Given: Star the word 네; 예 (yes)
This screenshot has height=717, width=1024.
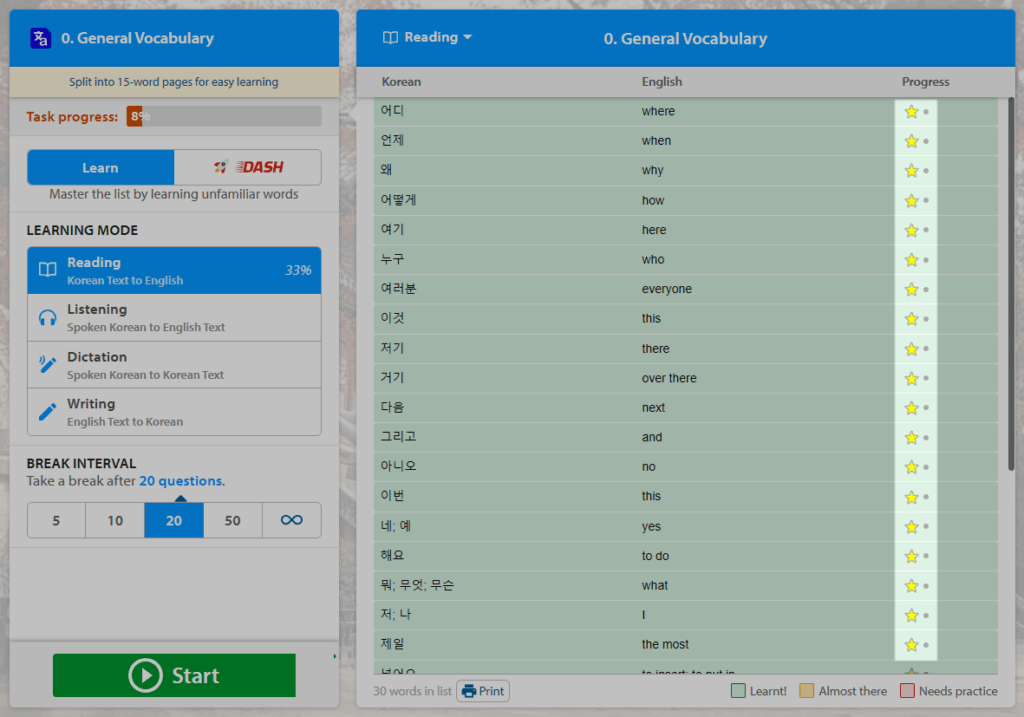Looking at the screenshot, I should 912,527.
